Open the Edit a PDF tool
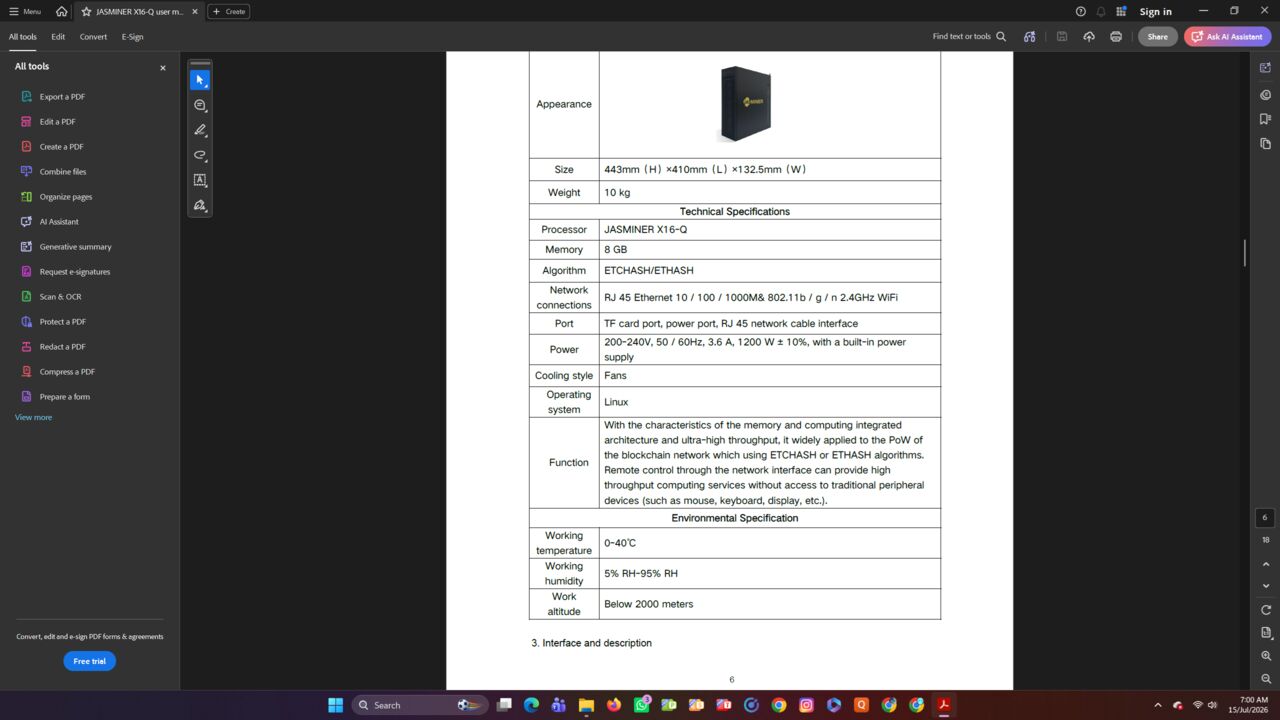Viewport: 1280px width, 720px height. [57, 122]
